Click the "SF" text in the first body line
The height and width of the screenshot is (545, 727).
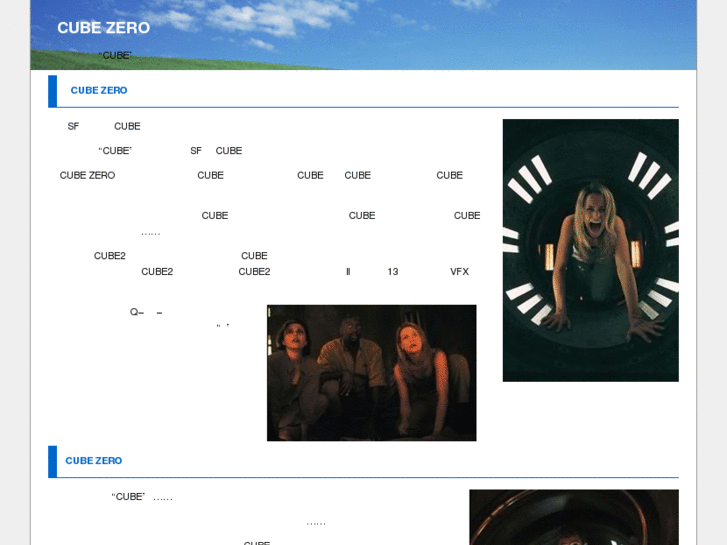pos(73,126)
